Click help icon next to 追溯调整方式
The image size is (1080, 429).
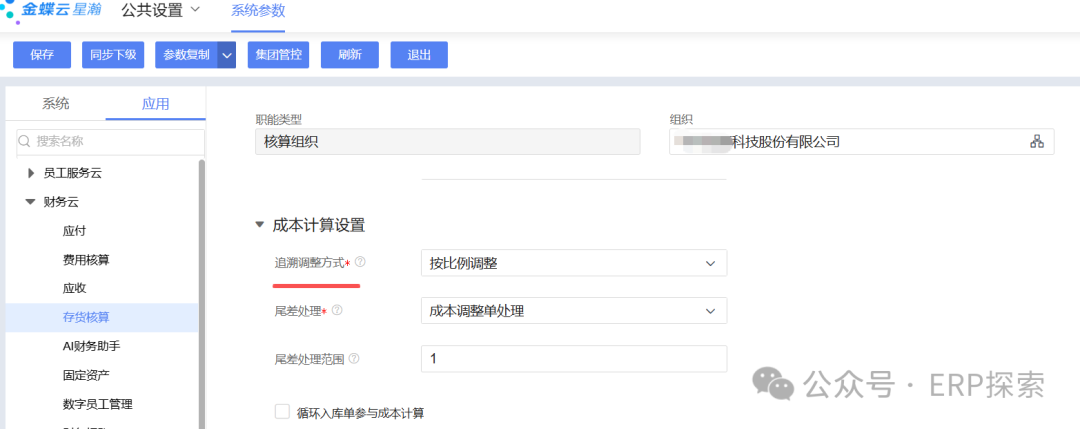[360, 262]
